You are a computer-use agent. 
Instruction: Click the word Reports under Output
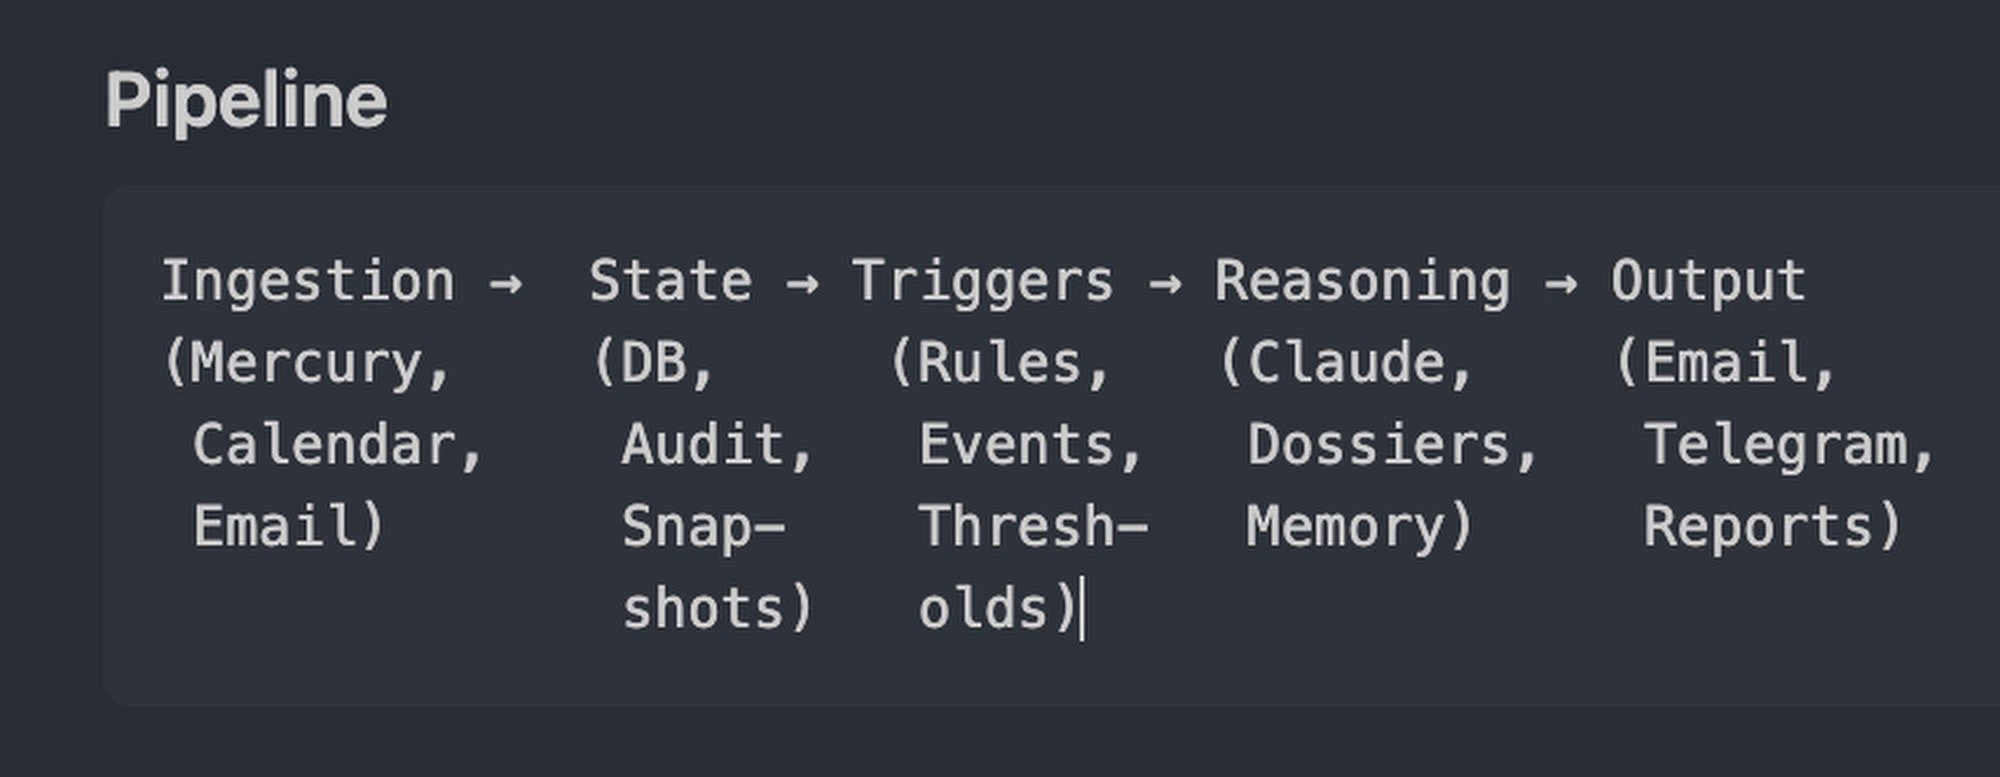pyautogui.click(x=1756, y=527)
